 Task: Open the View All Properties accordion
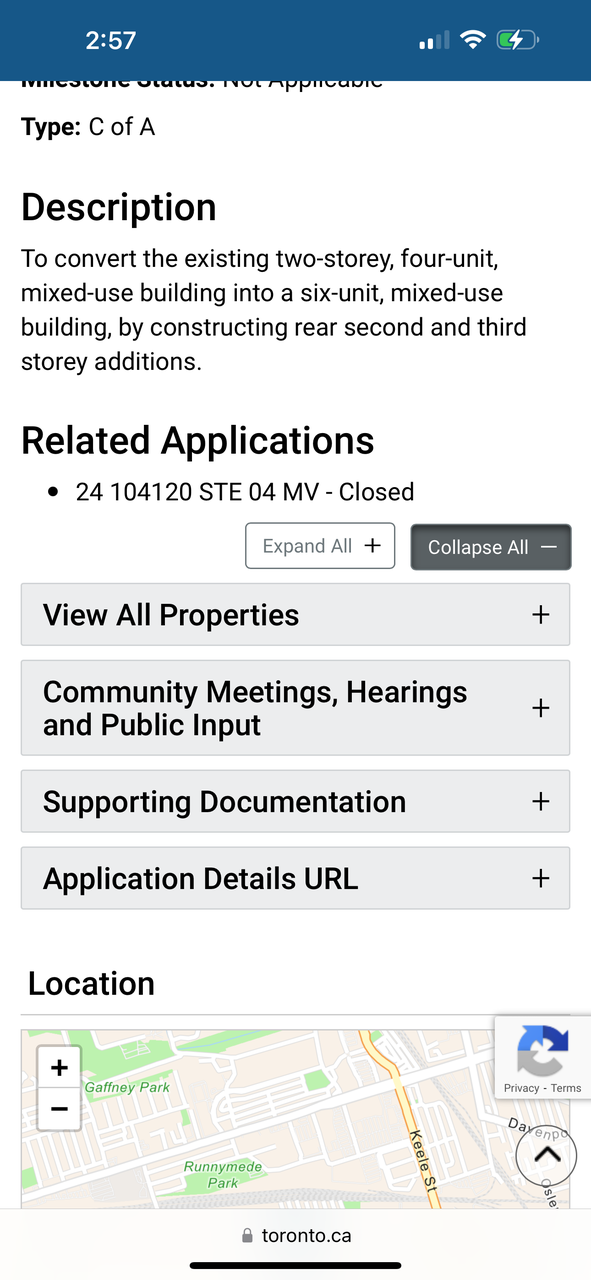click(x=296, y=615)
